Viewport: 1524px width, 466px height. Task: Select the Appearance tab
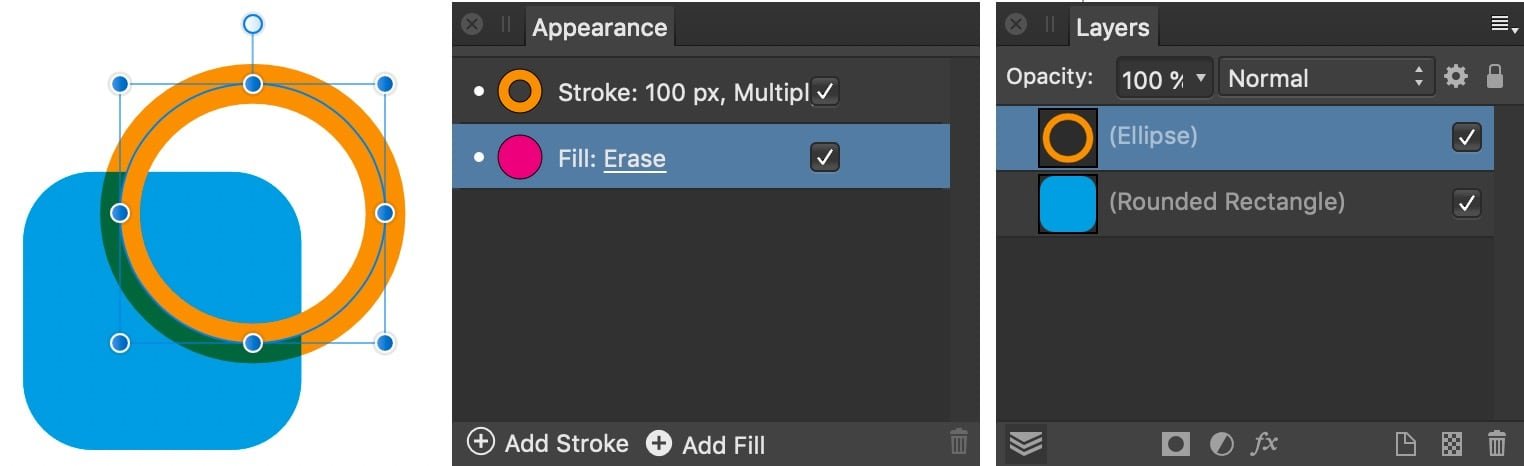[x=599, y=27]
